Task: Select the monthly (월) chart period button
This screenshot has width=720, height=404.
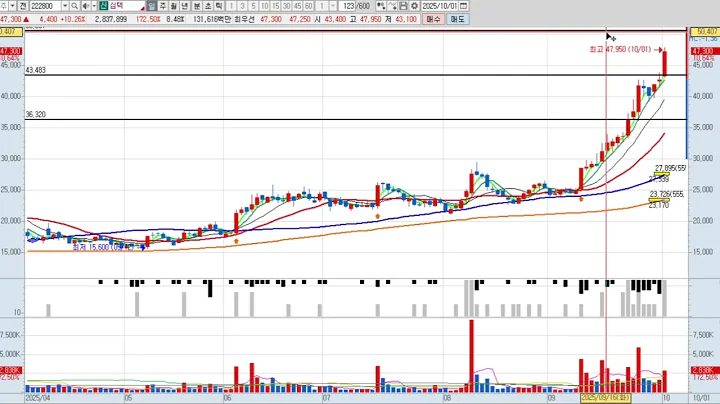Action: click(x=174, y=6)
